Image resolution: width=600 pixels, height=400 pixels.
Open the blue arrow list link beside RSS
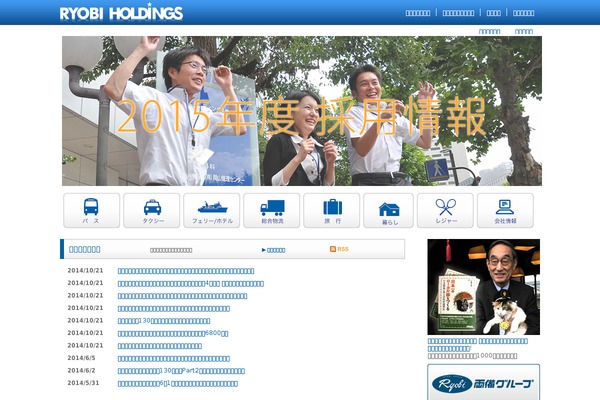click(x=274, y=250)
